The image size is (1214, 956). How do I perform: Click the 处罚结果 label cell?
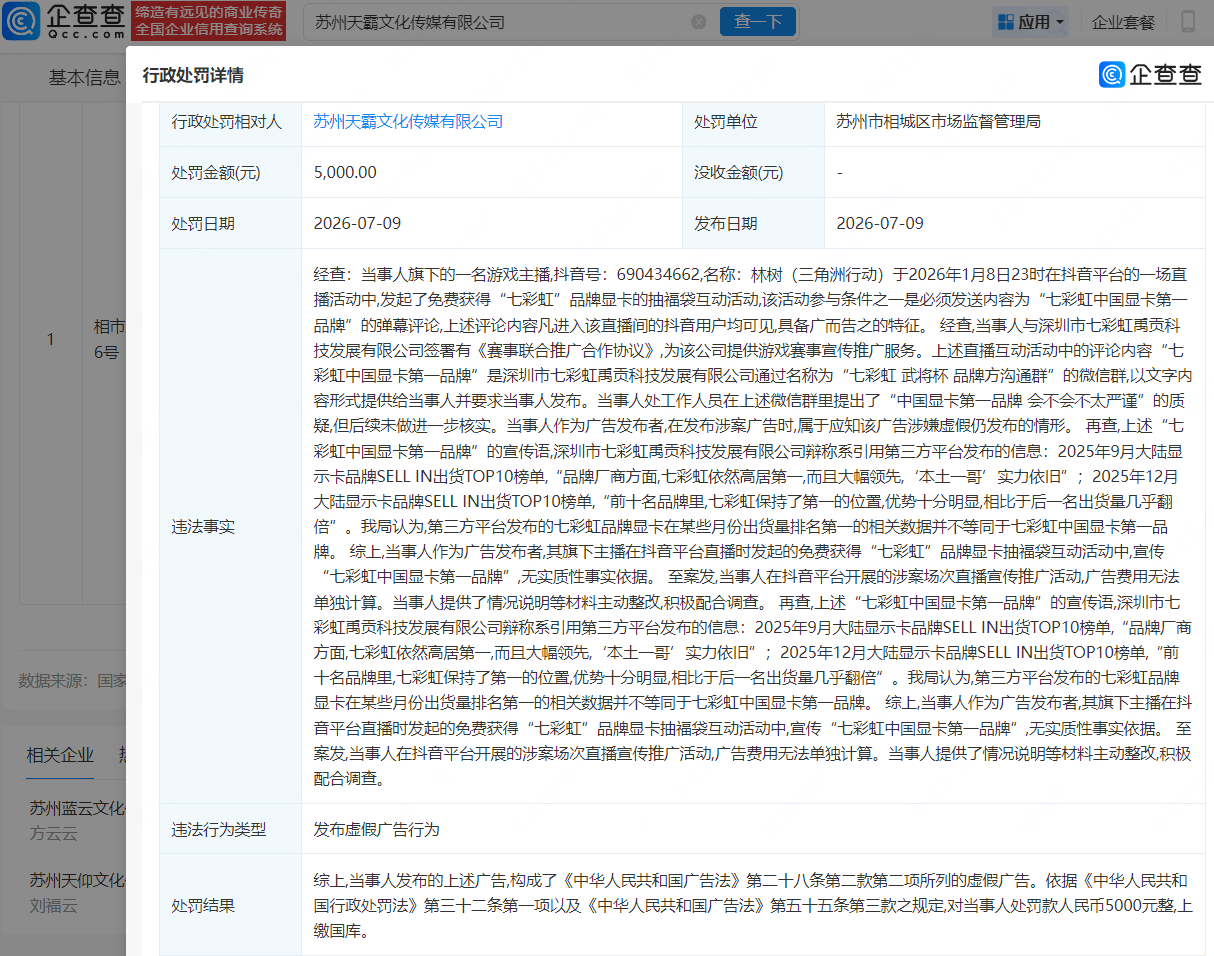pyautogui.click(x=231, y=906)
